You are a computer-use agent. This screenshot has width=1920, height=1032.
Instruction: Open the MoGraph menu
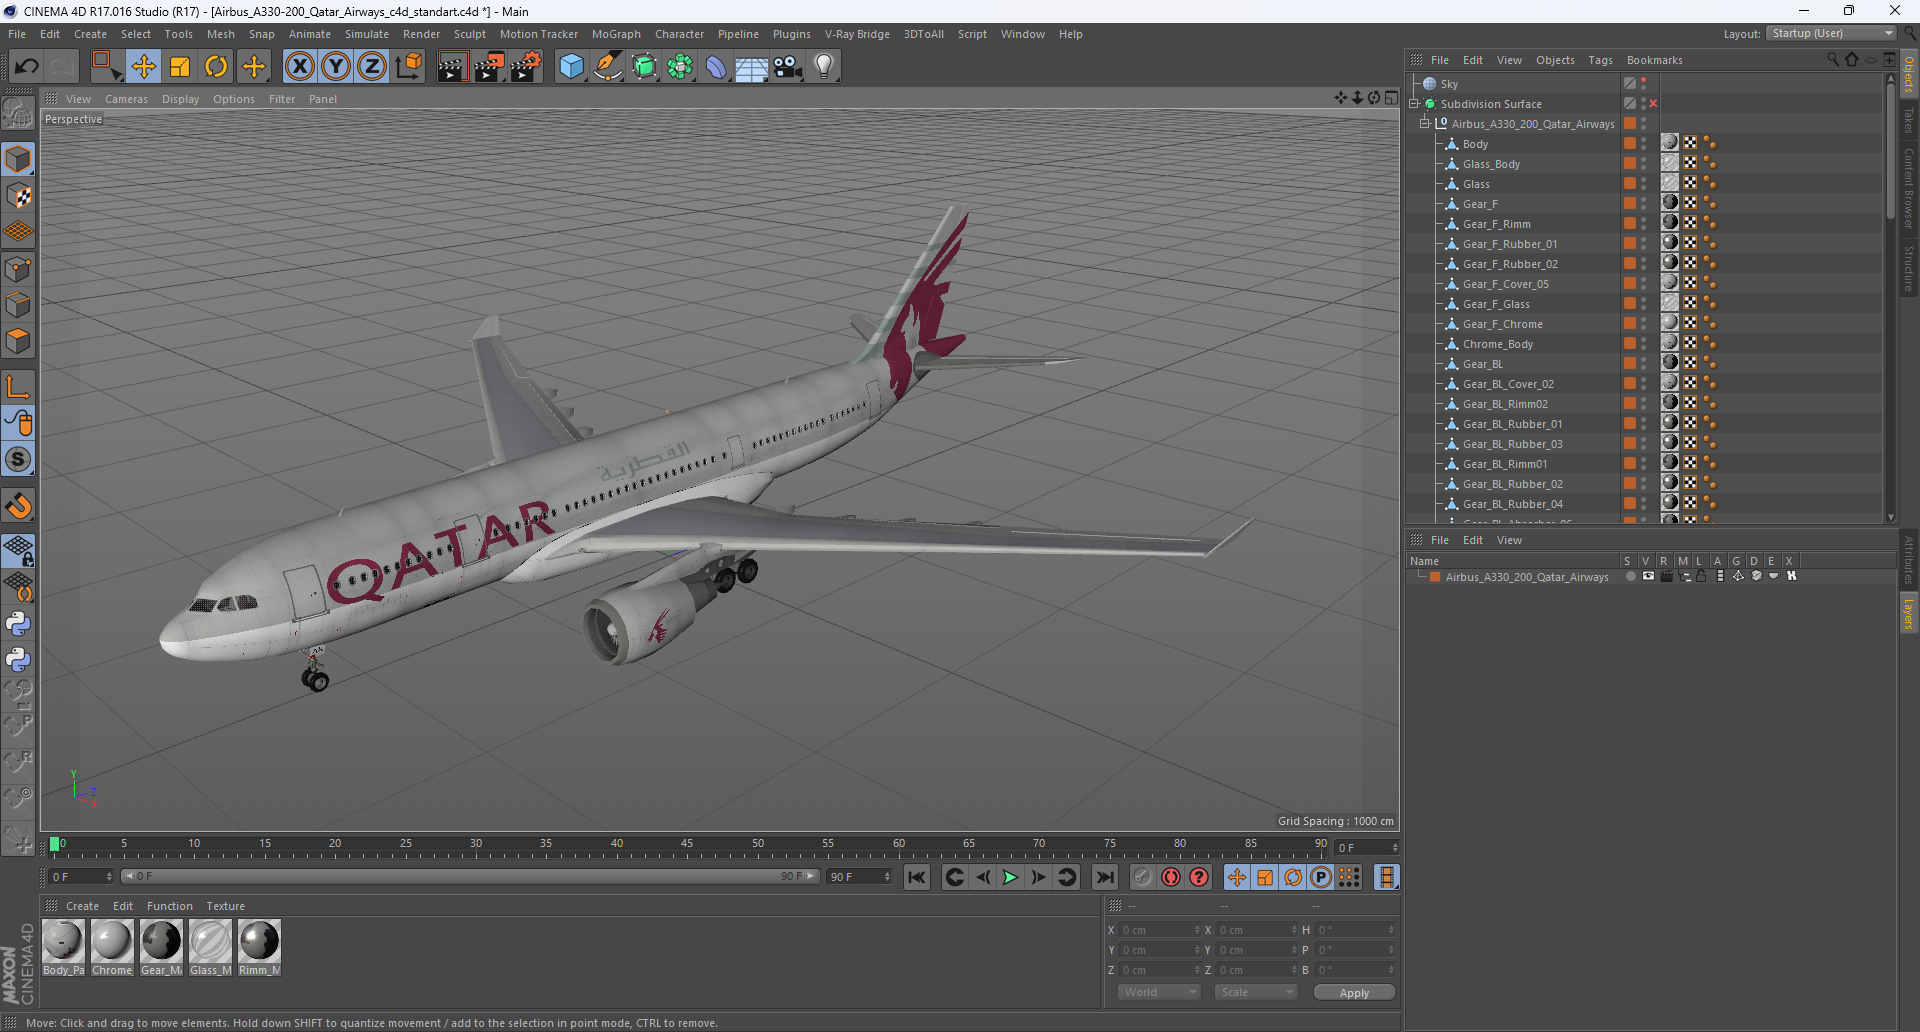pos(616,34)
